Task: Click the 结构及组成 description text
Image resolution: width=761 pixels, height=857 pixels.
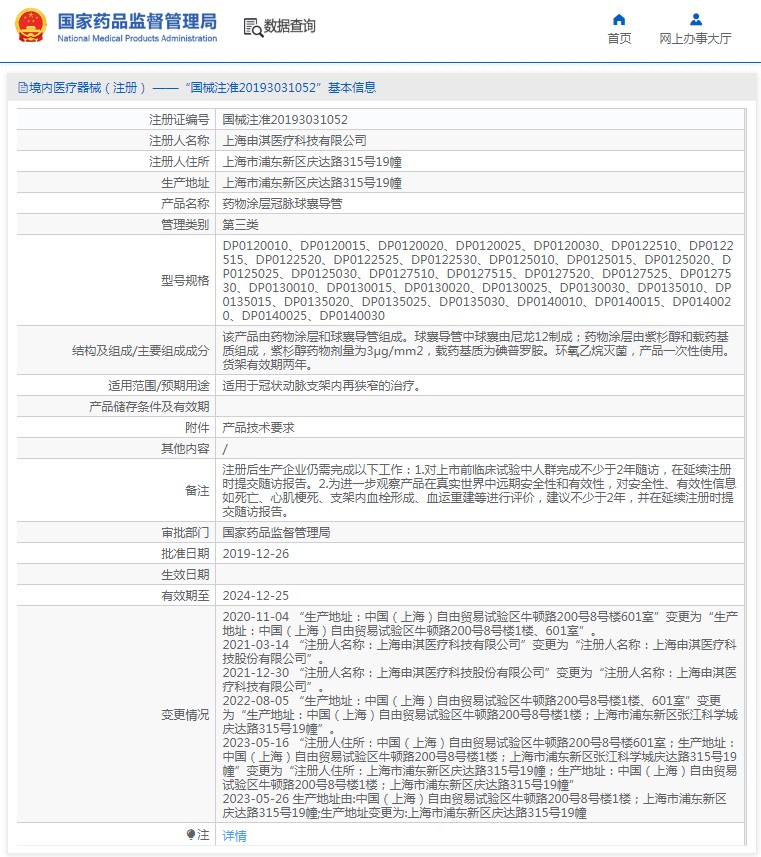Action: tap(479, 350)
